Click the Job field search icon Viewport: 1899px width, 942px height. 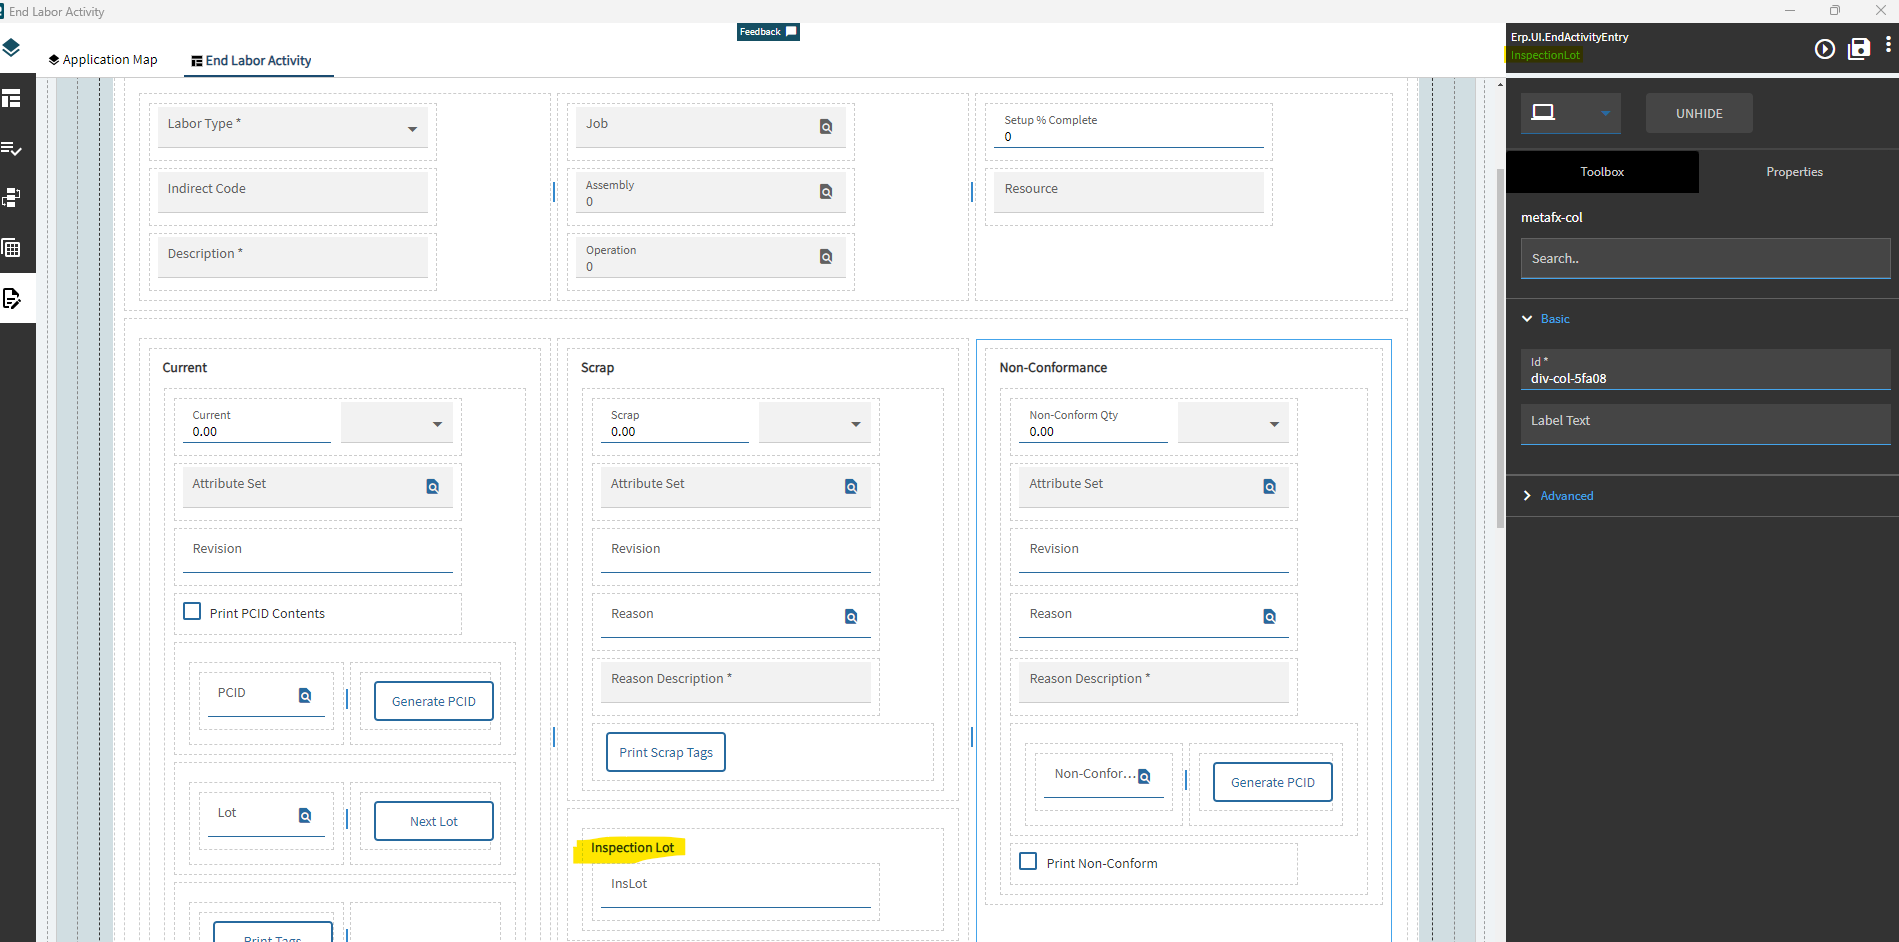tap(826, 127)
